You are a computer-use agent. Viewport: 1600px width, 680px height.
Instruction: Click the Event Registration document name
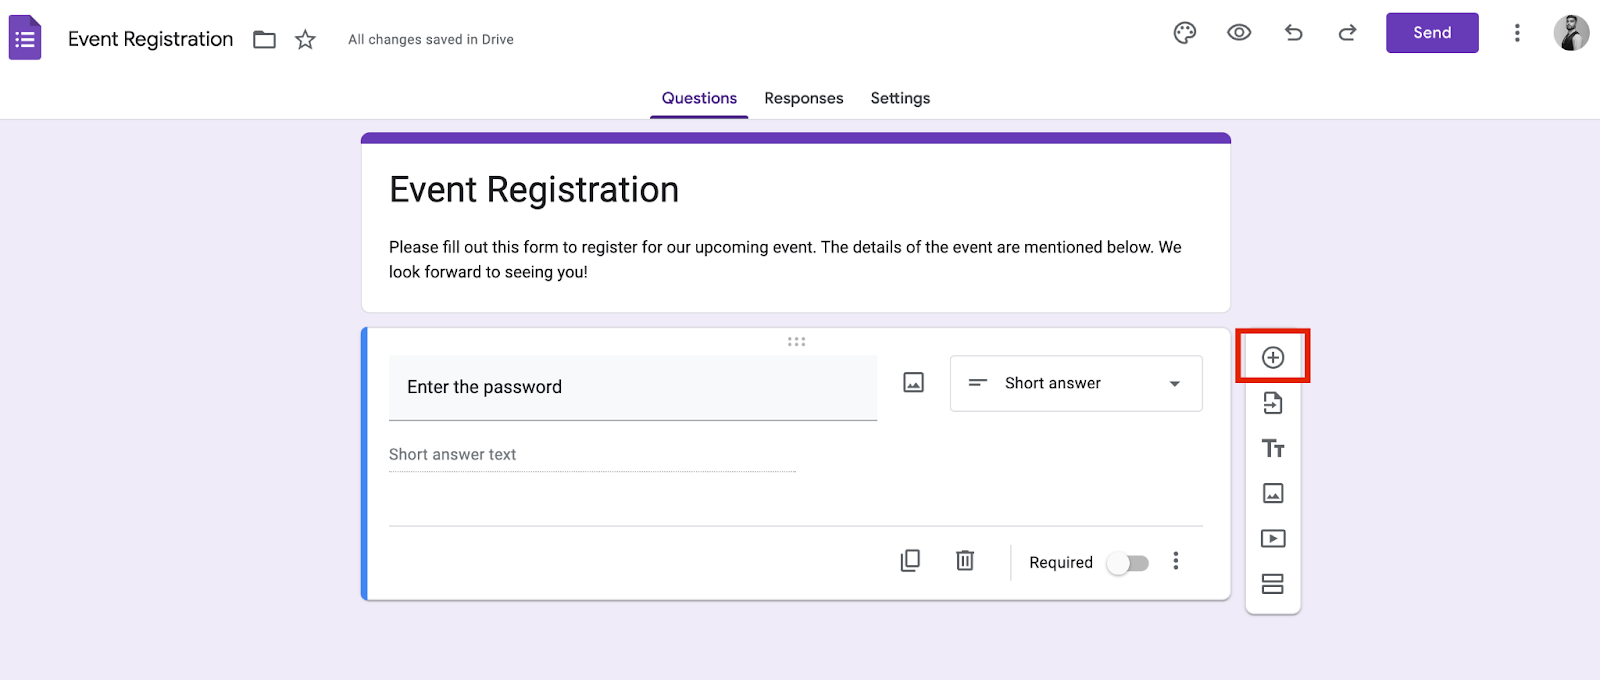click(150, 39)
